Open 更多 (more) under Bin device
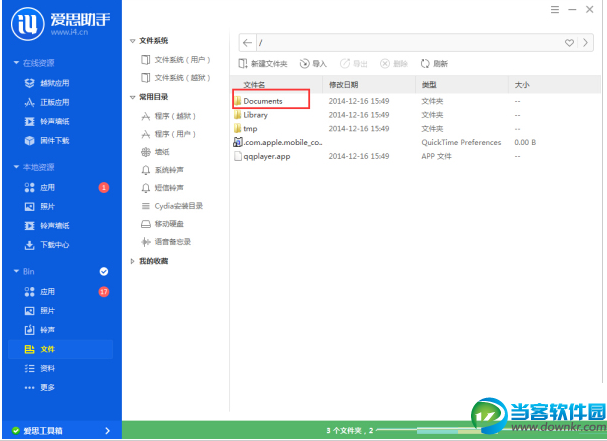The image size is (607, 441). coord(39,387)
